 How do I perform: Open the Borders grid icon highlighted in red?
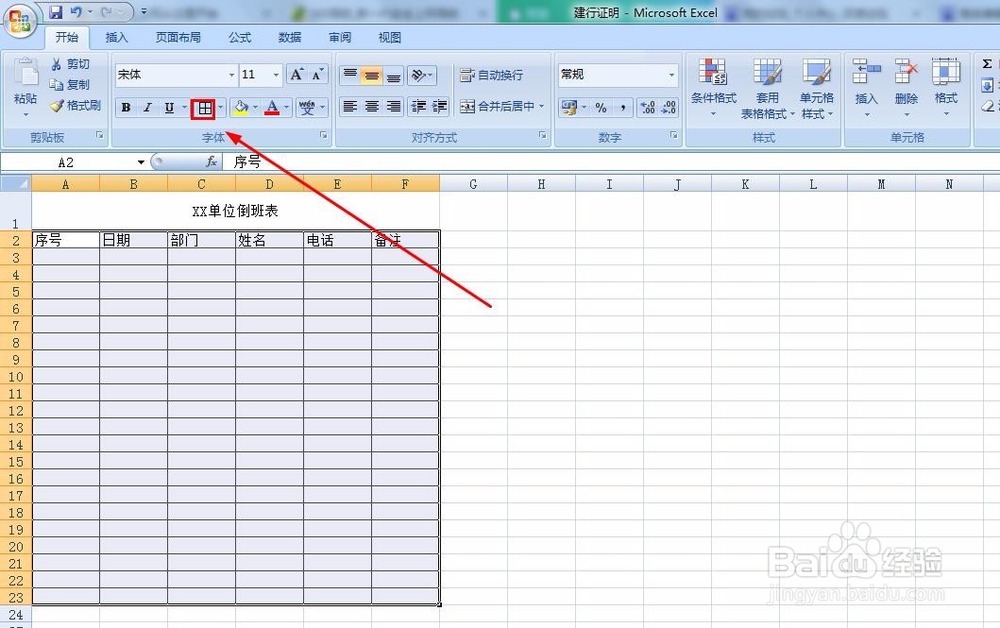pos(204,107)
